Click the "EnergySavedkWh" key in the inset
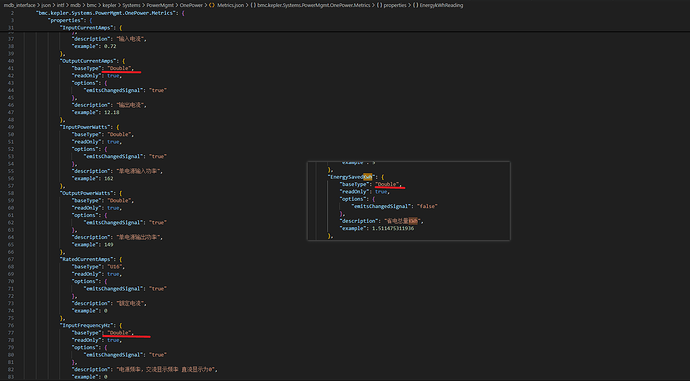This screenshot has width=690, height=381. tap(352, 177)
